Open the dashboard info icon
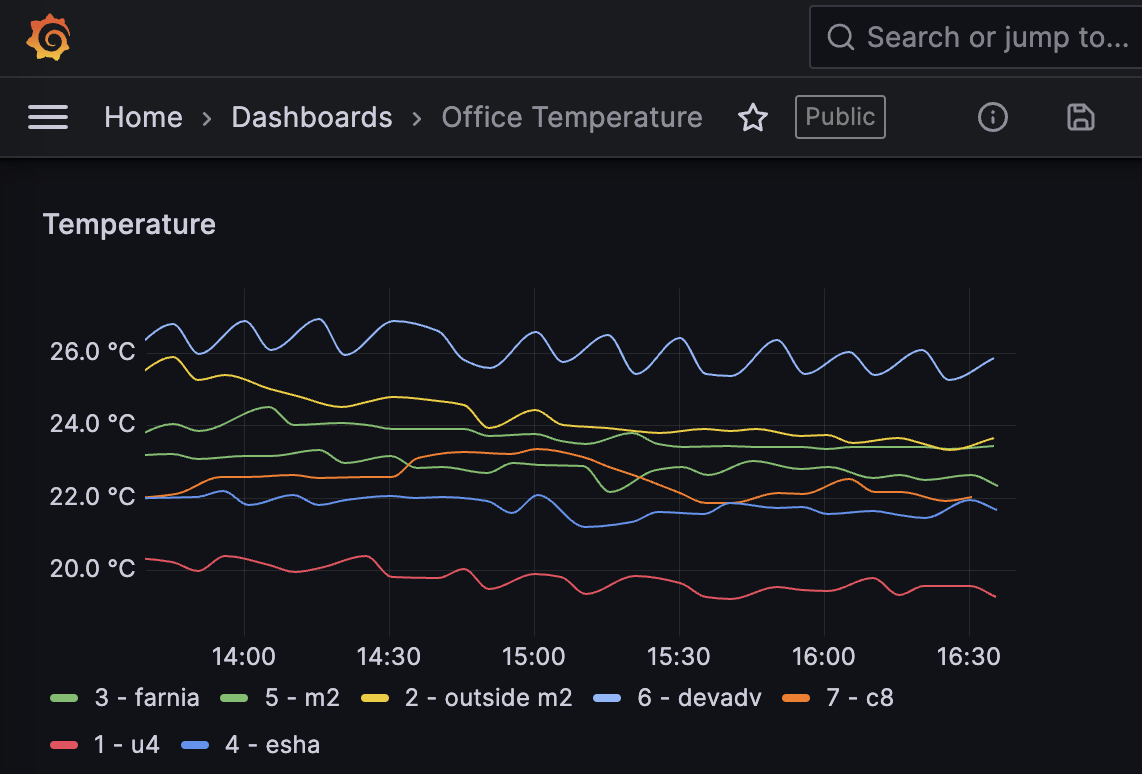1142x774 pixels. click(x=992, y=118)
